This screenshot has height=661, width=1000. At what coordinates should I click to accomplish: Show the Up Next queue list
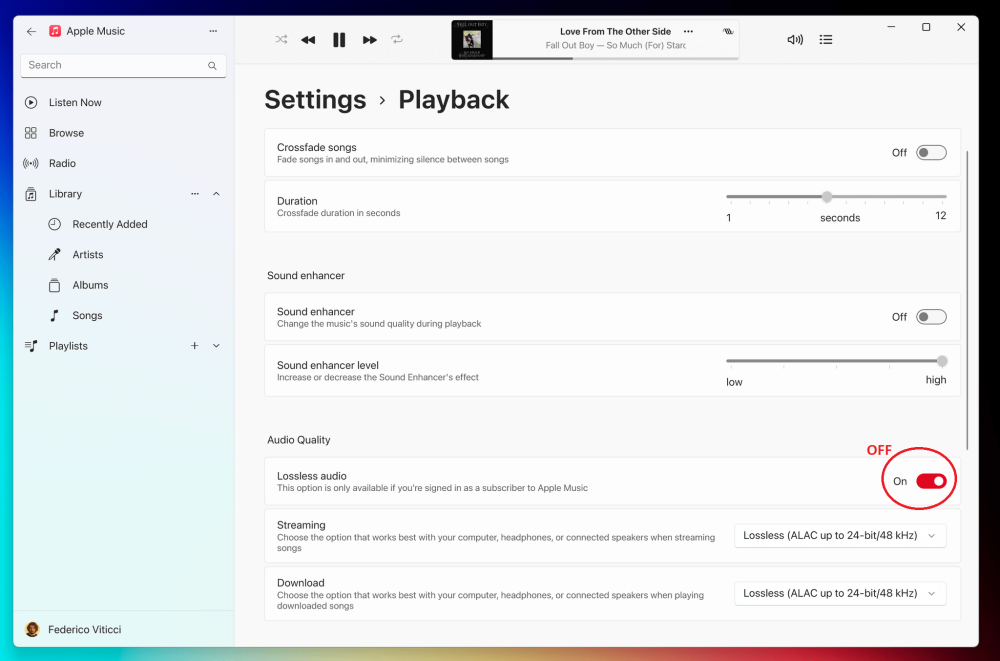[826, 40]
